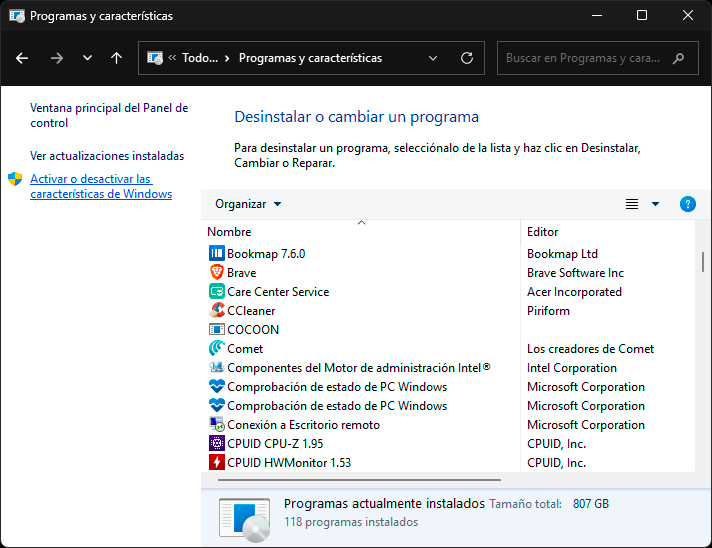Image resolution: width=712 pixels, height=548 pixels.
Task: Open Ventana principal del Panel de control
Action: click(109, 115)
